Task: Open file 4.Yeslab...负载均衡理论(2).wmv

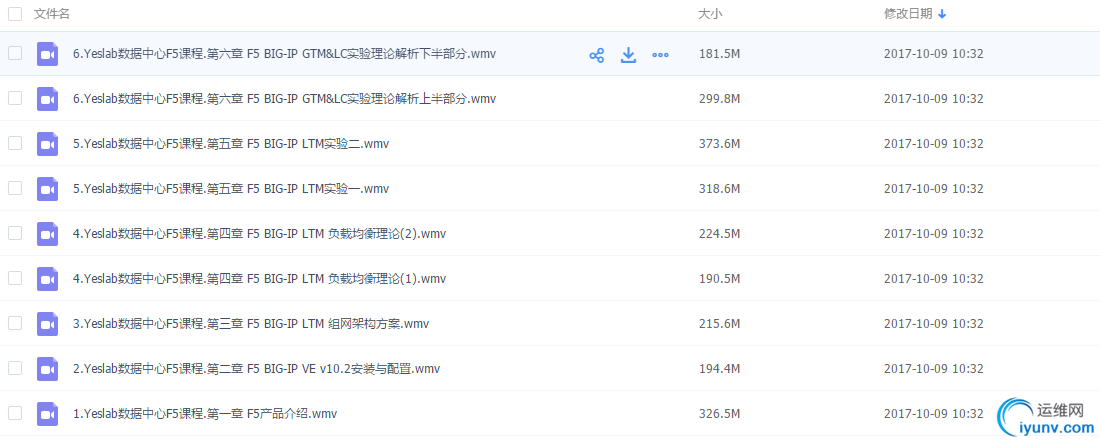Action: pos(260,234)
